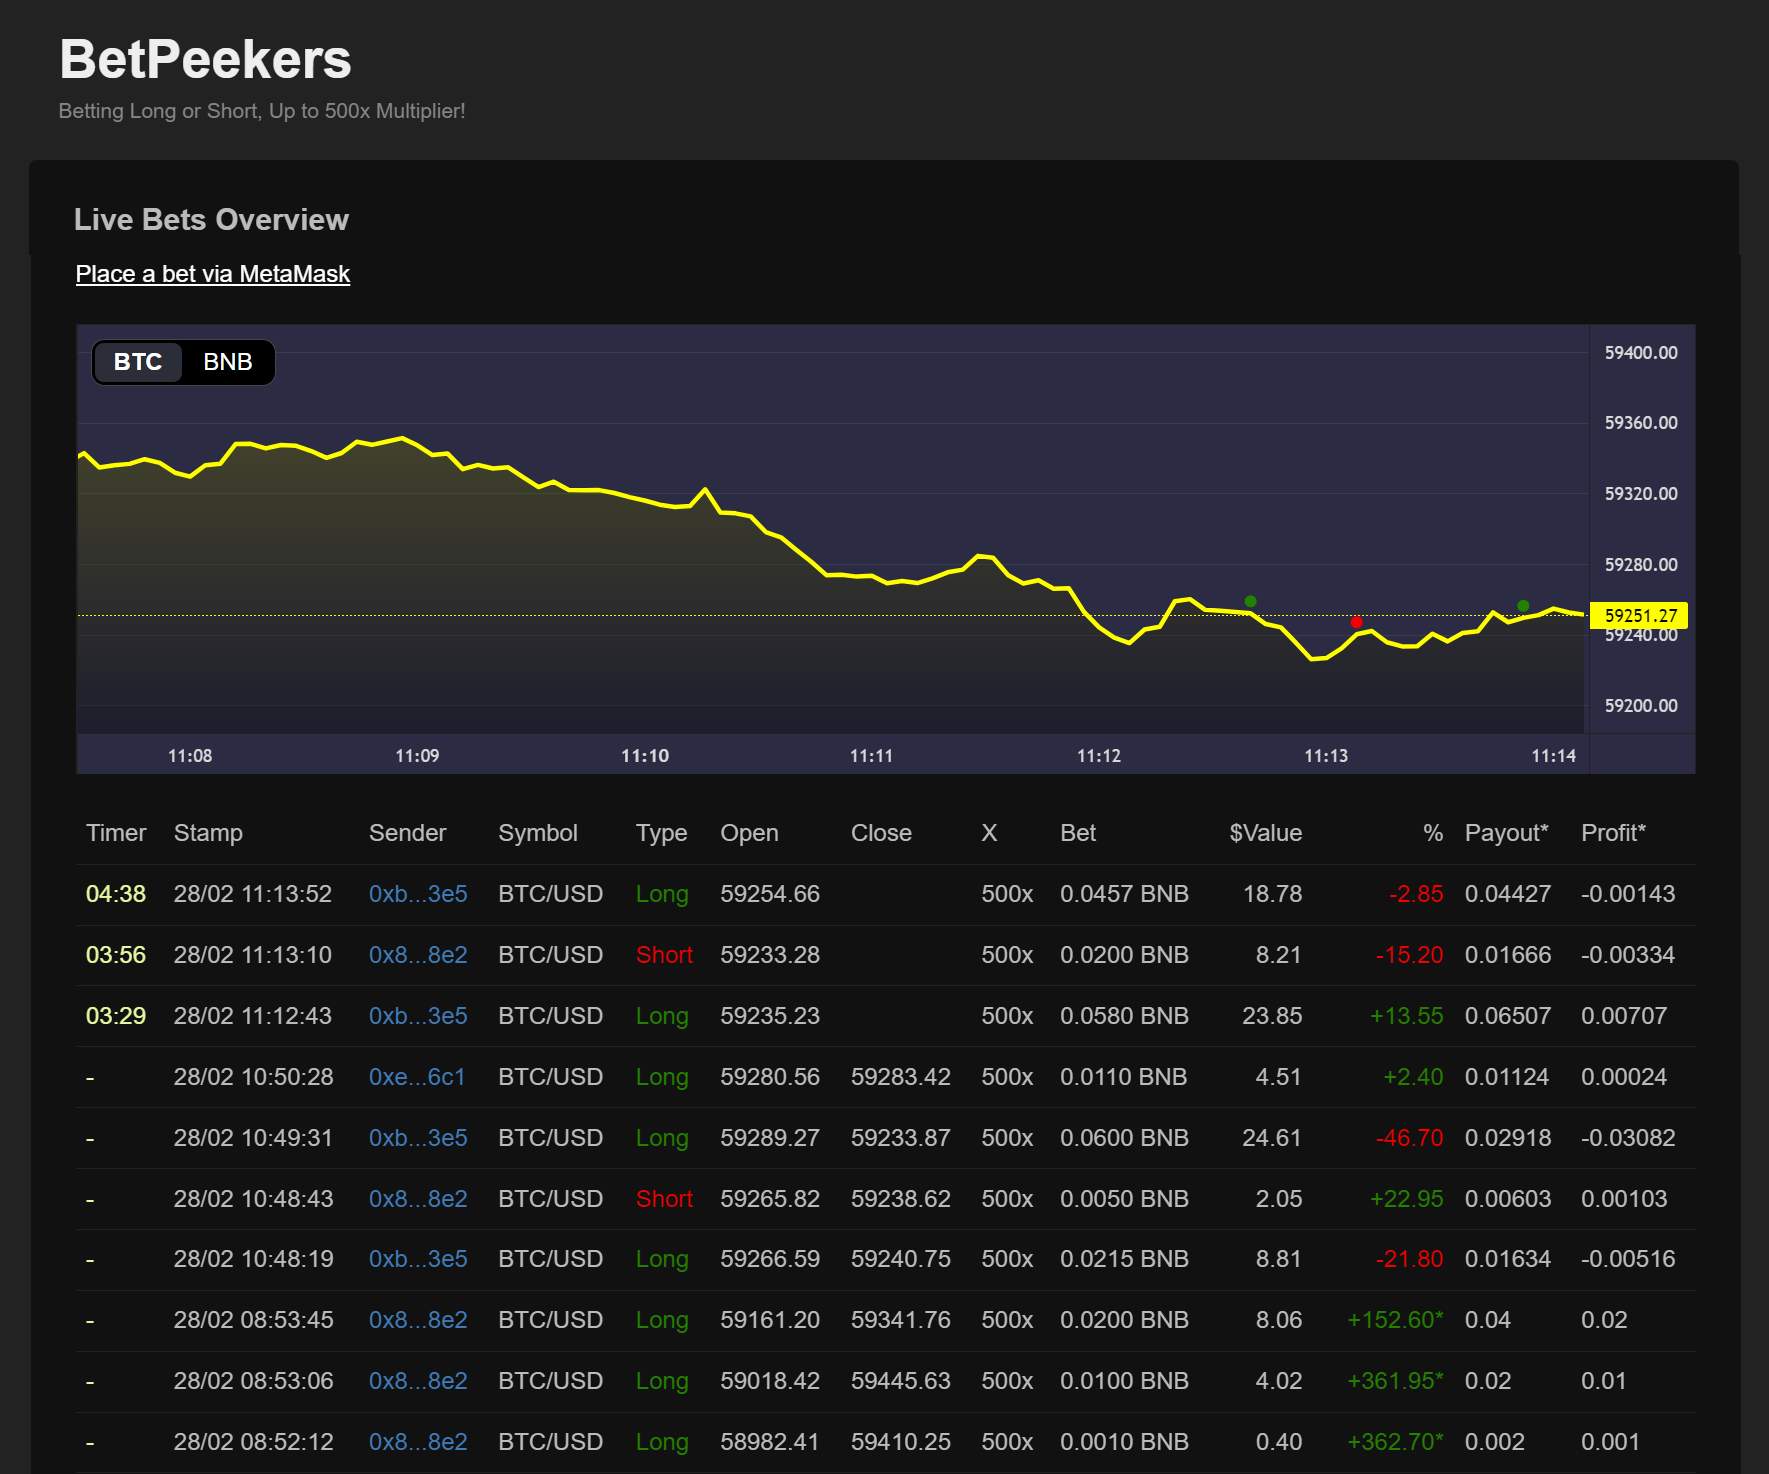Select the 03:29 timer value
The image size is (1769, 1474).
click(x=116, y=1016)
